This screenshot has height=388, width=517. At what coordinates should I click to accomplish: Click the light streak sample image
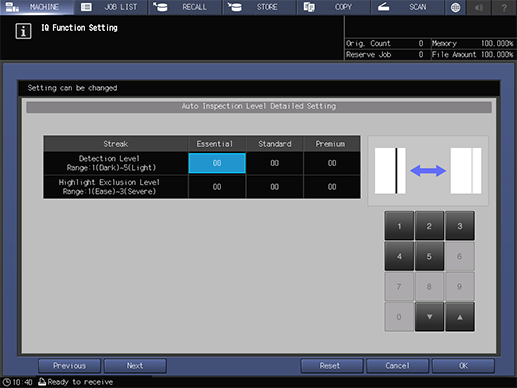pyautogui.click(x=466, y=171)
